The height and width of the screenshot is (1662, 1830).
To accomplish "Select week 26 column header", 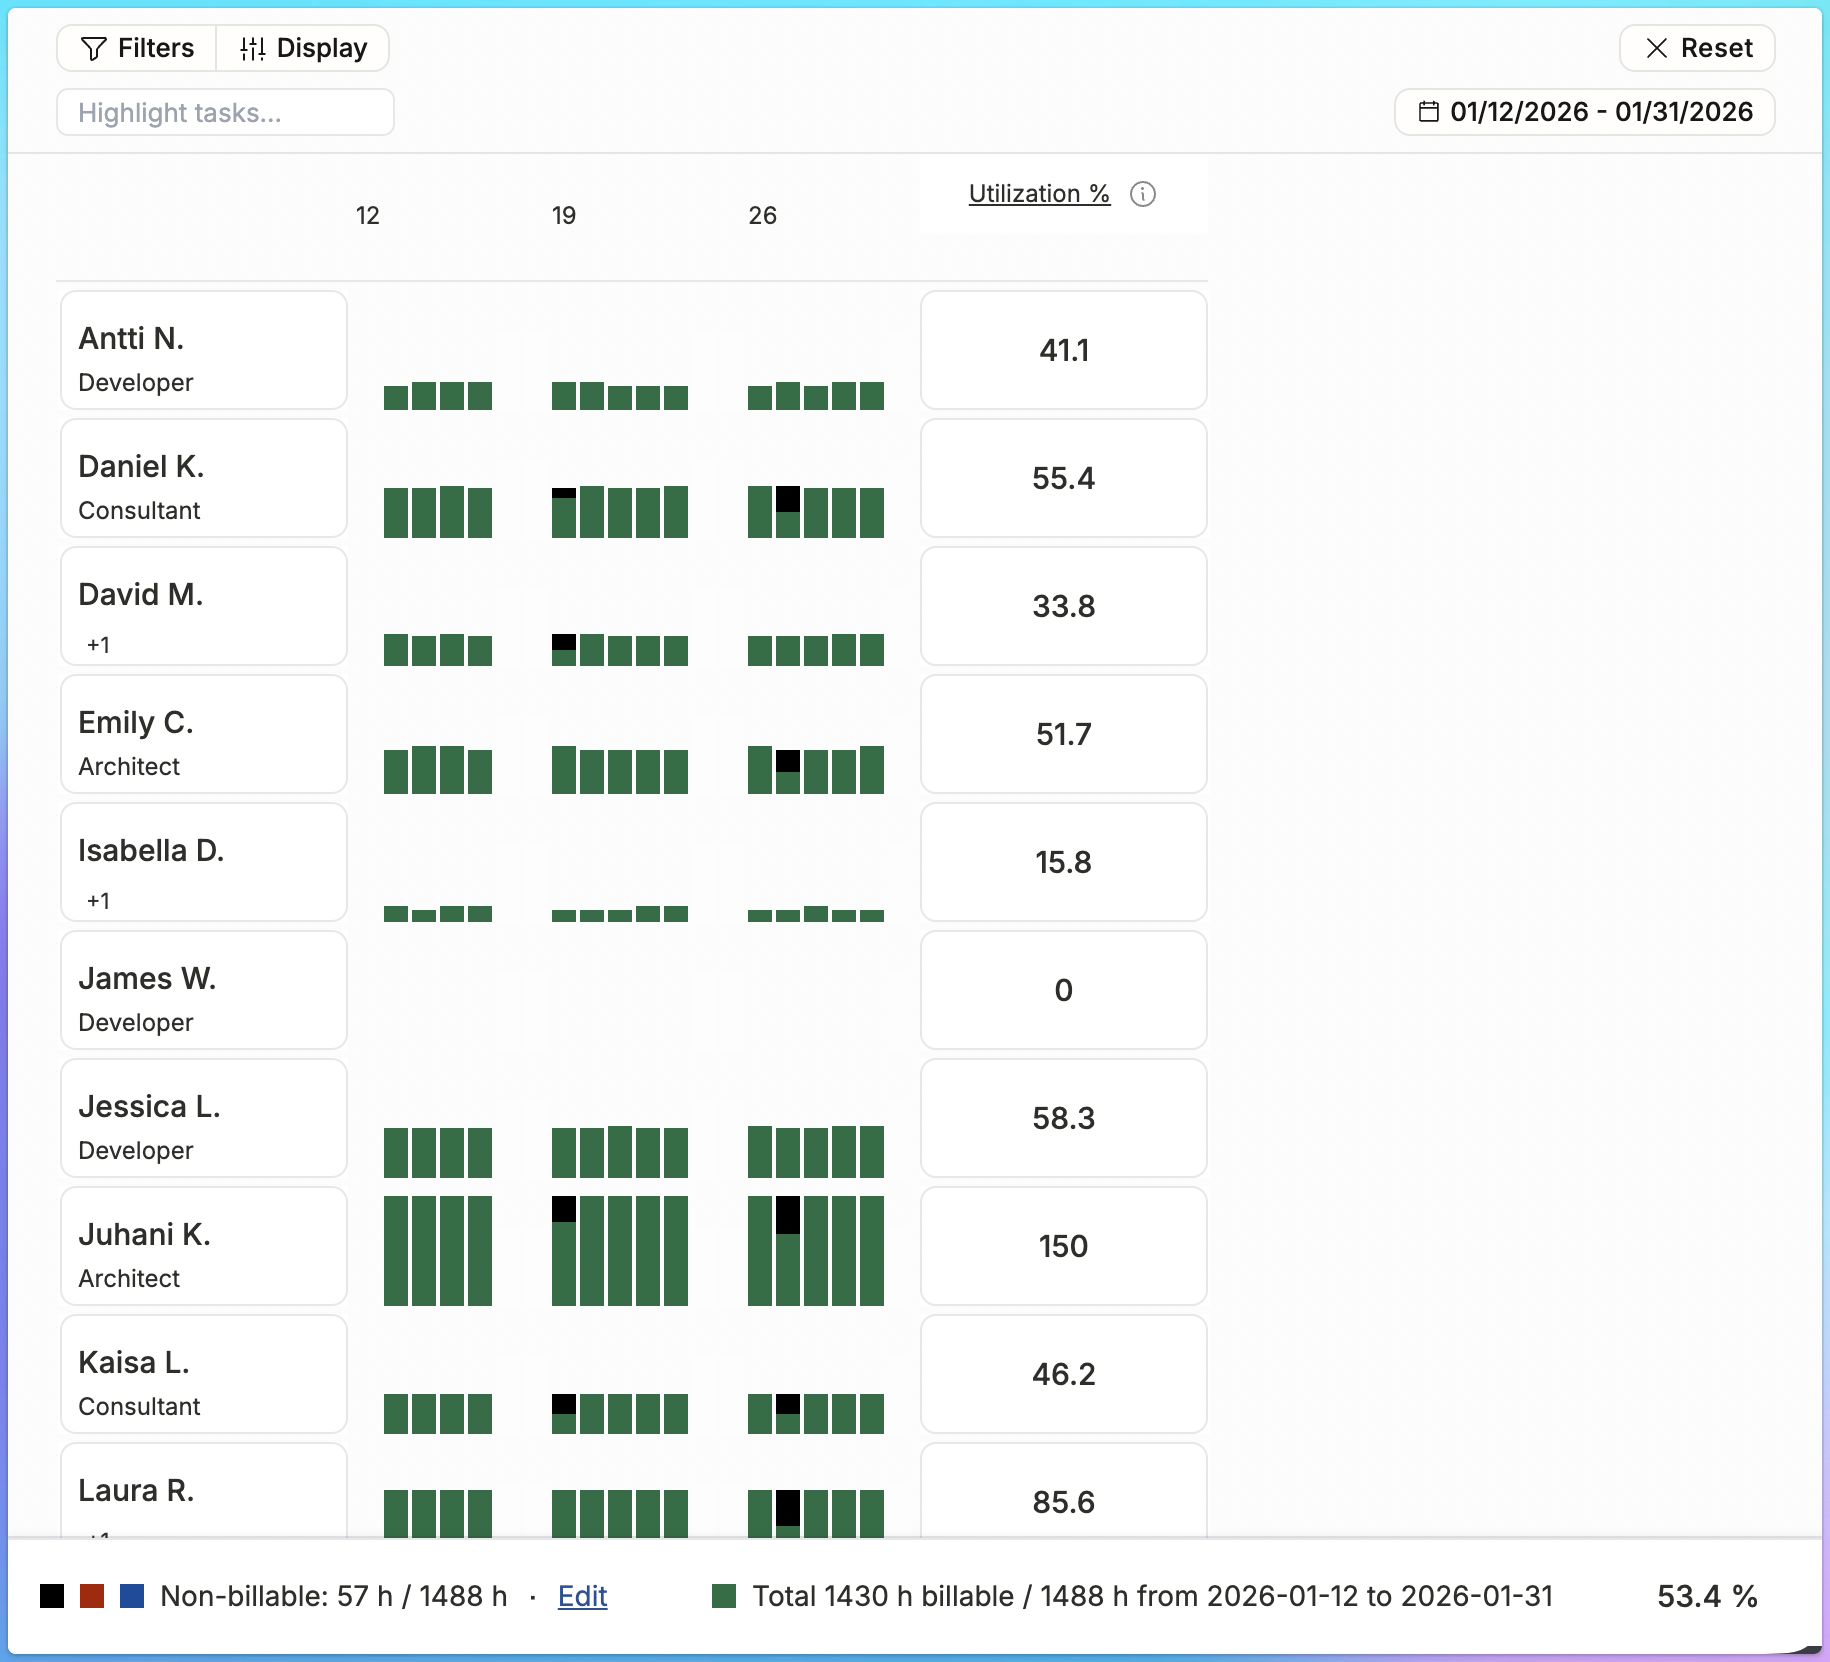I will point(762,215).
